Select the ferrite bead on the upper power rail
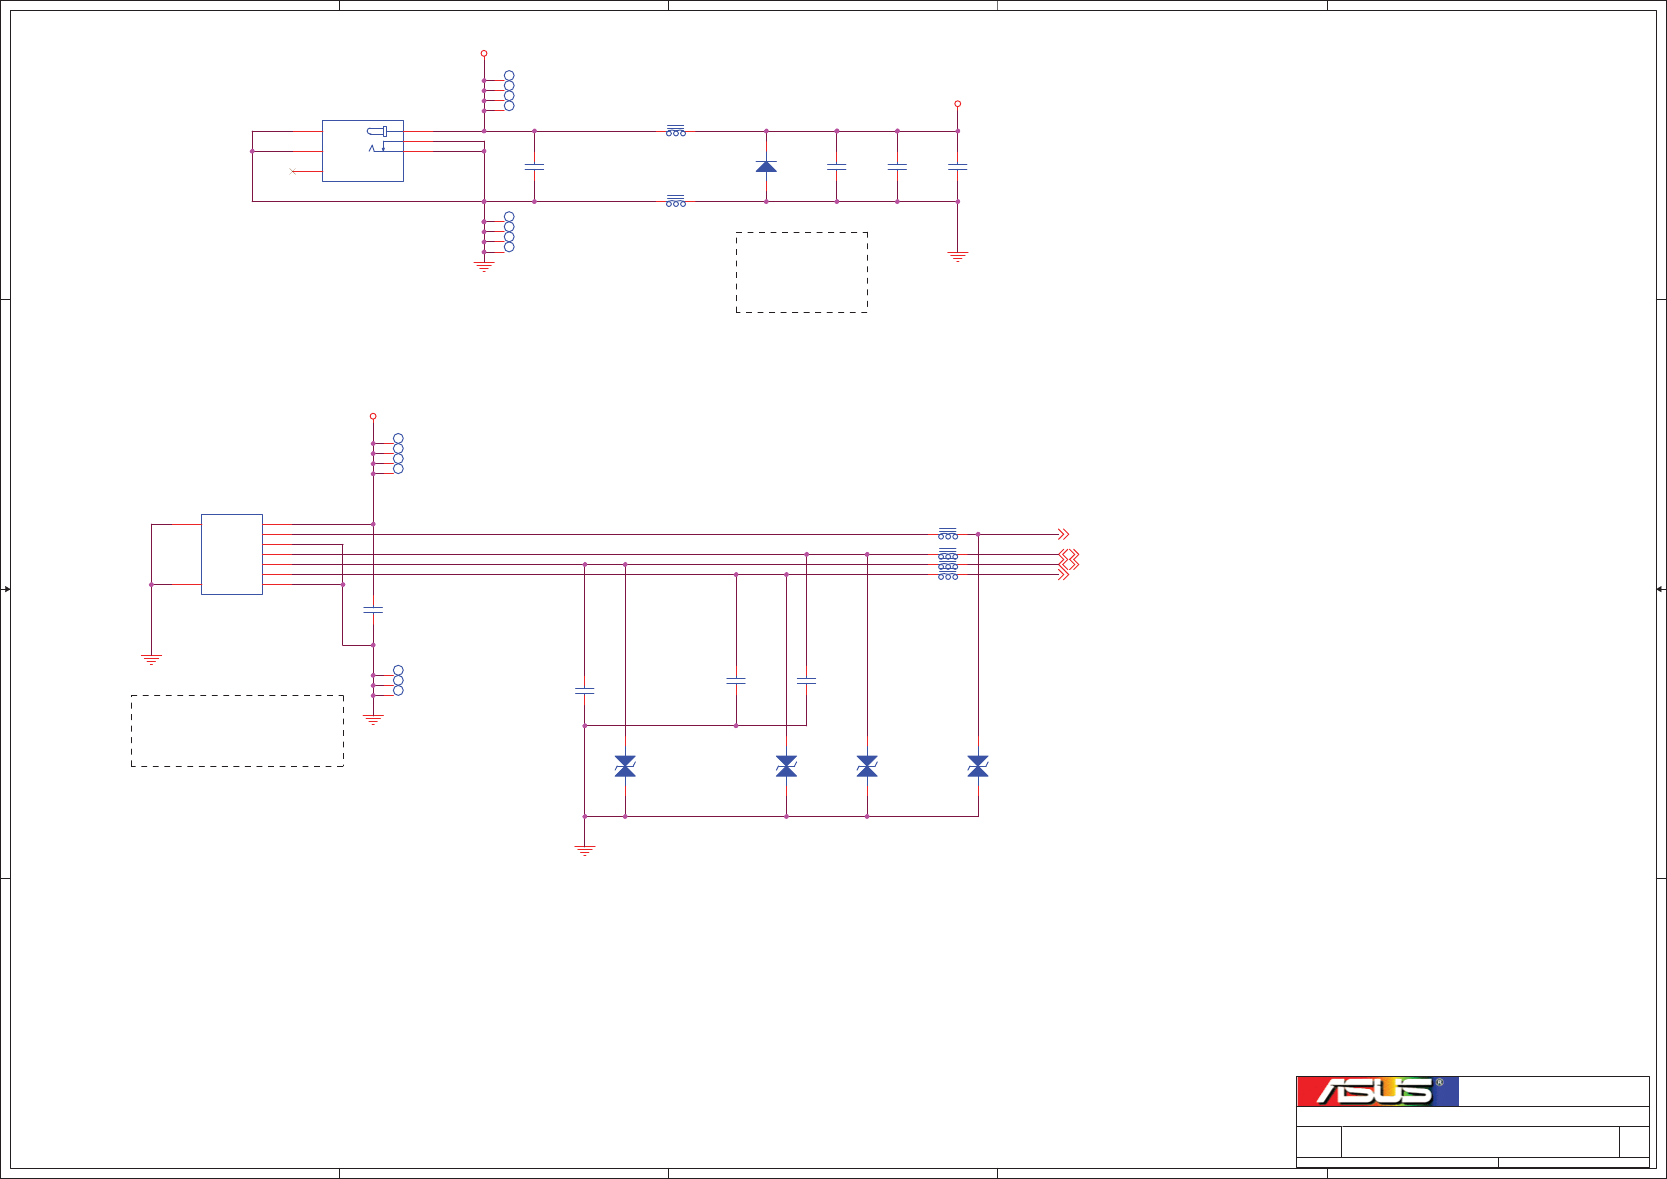This screenshot has width=1667, height=1179. point(676,131)
